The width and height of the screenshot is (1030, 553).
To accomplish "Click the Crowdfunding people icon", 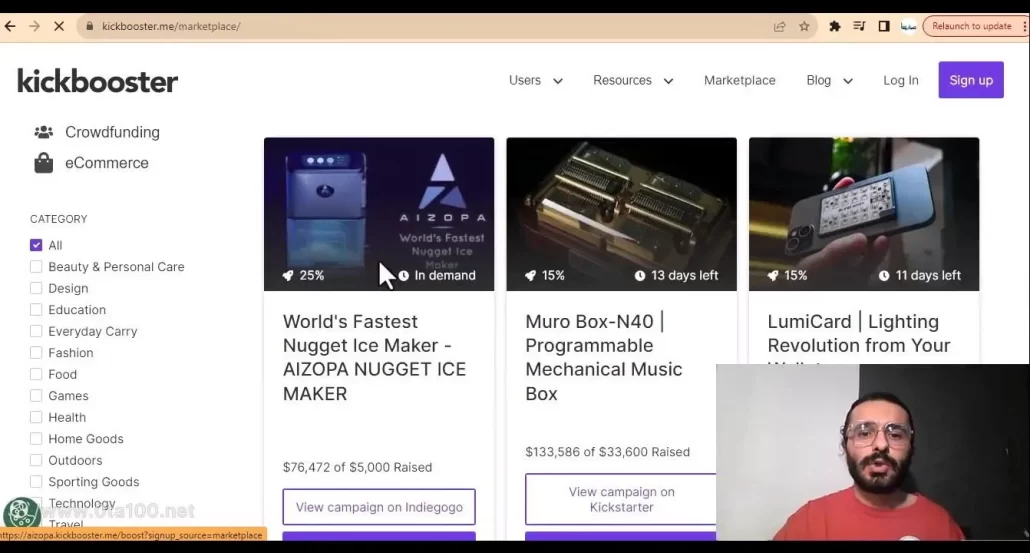I will (43, 132).
